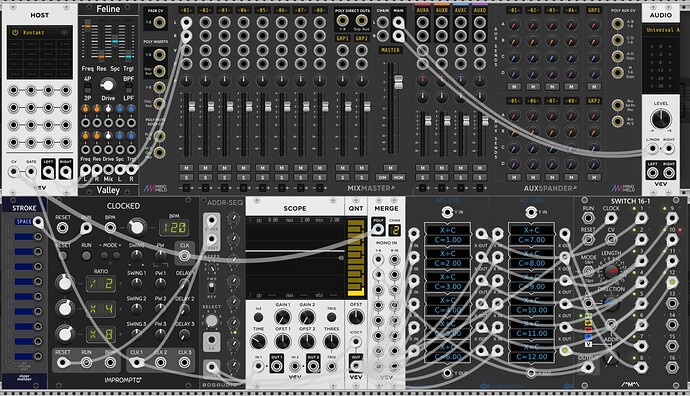
Task: Click the DIM button on master
Action: (x=383, y=177)
